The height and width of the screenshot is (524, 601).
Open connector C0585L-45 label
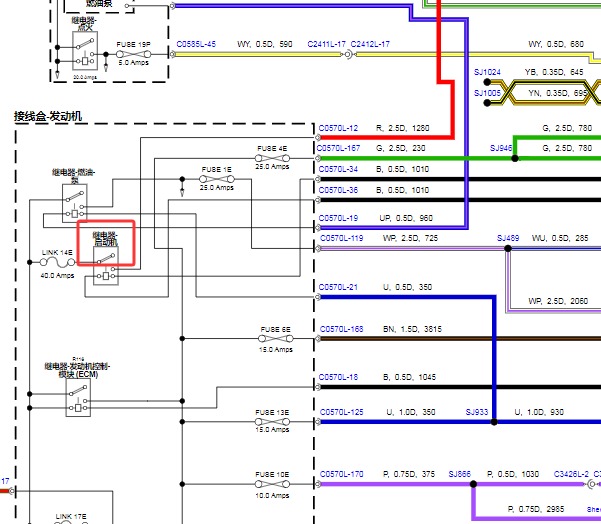coord(196,44)
